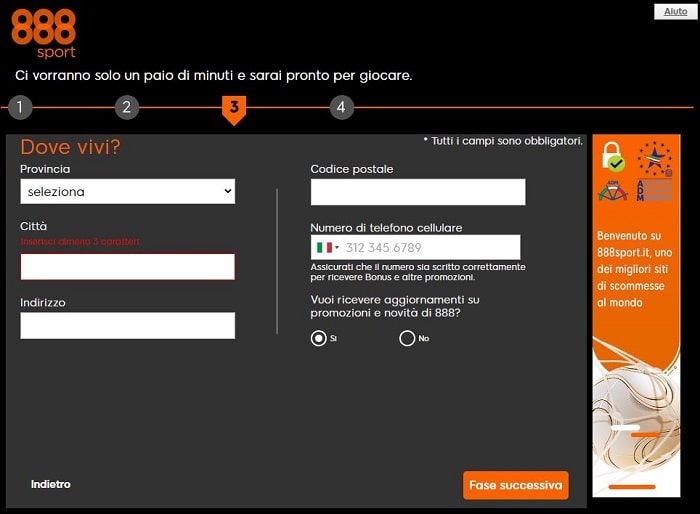Click the Indirizzo input field
The image size is (700, 514).
(128, 326)
